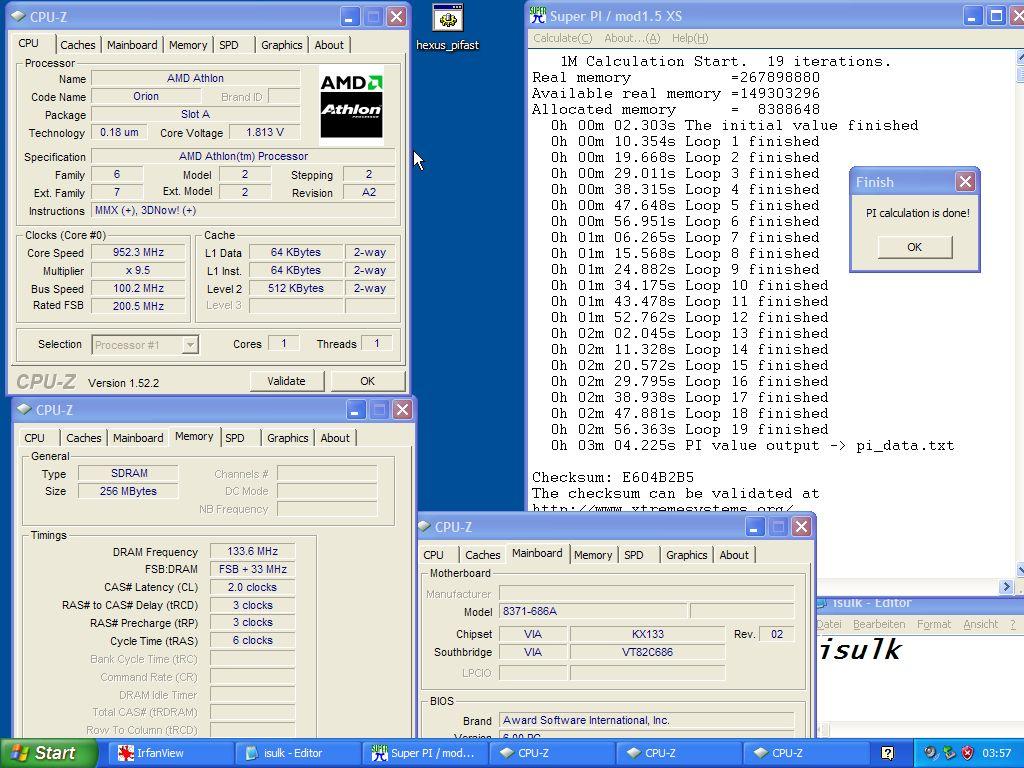
Task: Click the FSB:DRAM FSB + 33 MHz value
Action: pyautogui.click(x=253, y=569)
